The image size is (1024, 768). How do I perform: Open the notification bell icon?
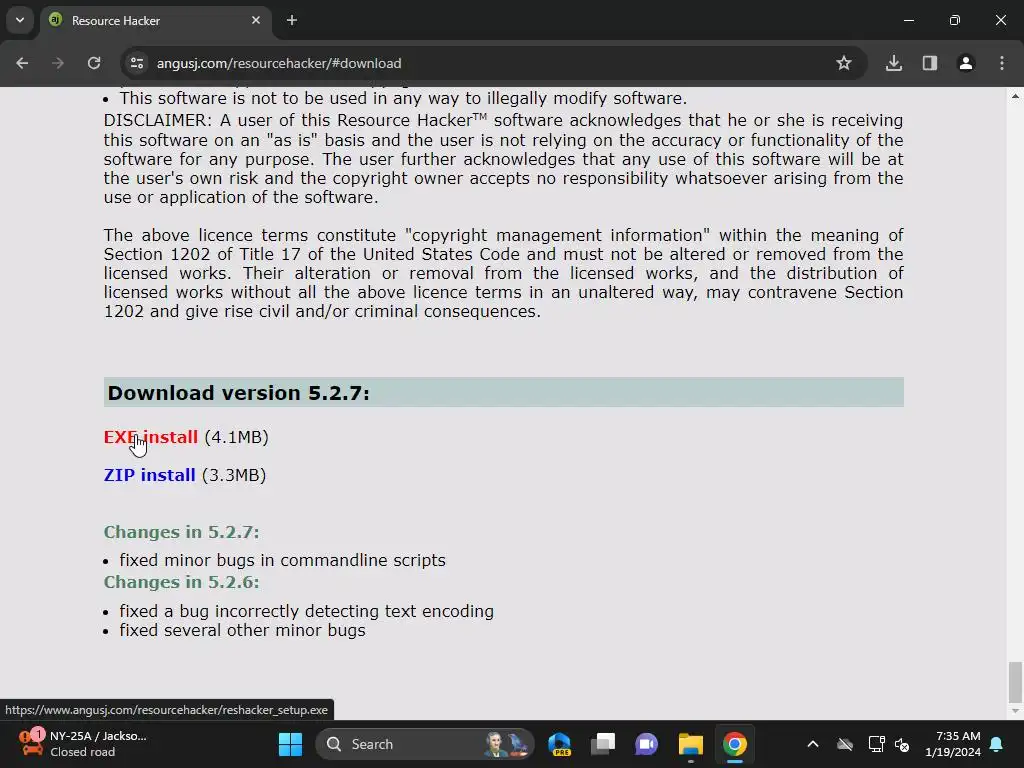997,744
